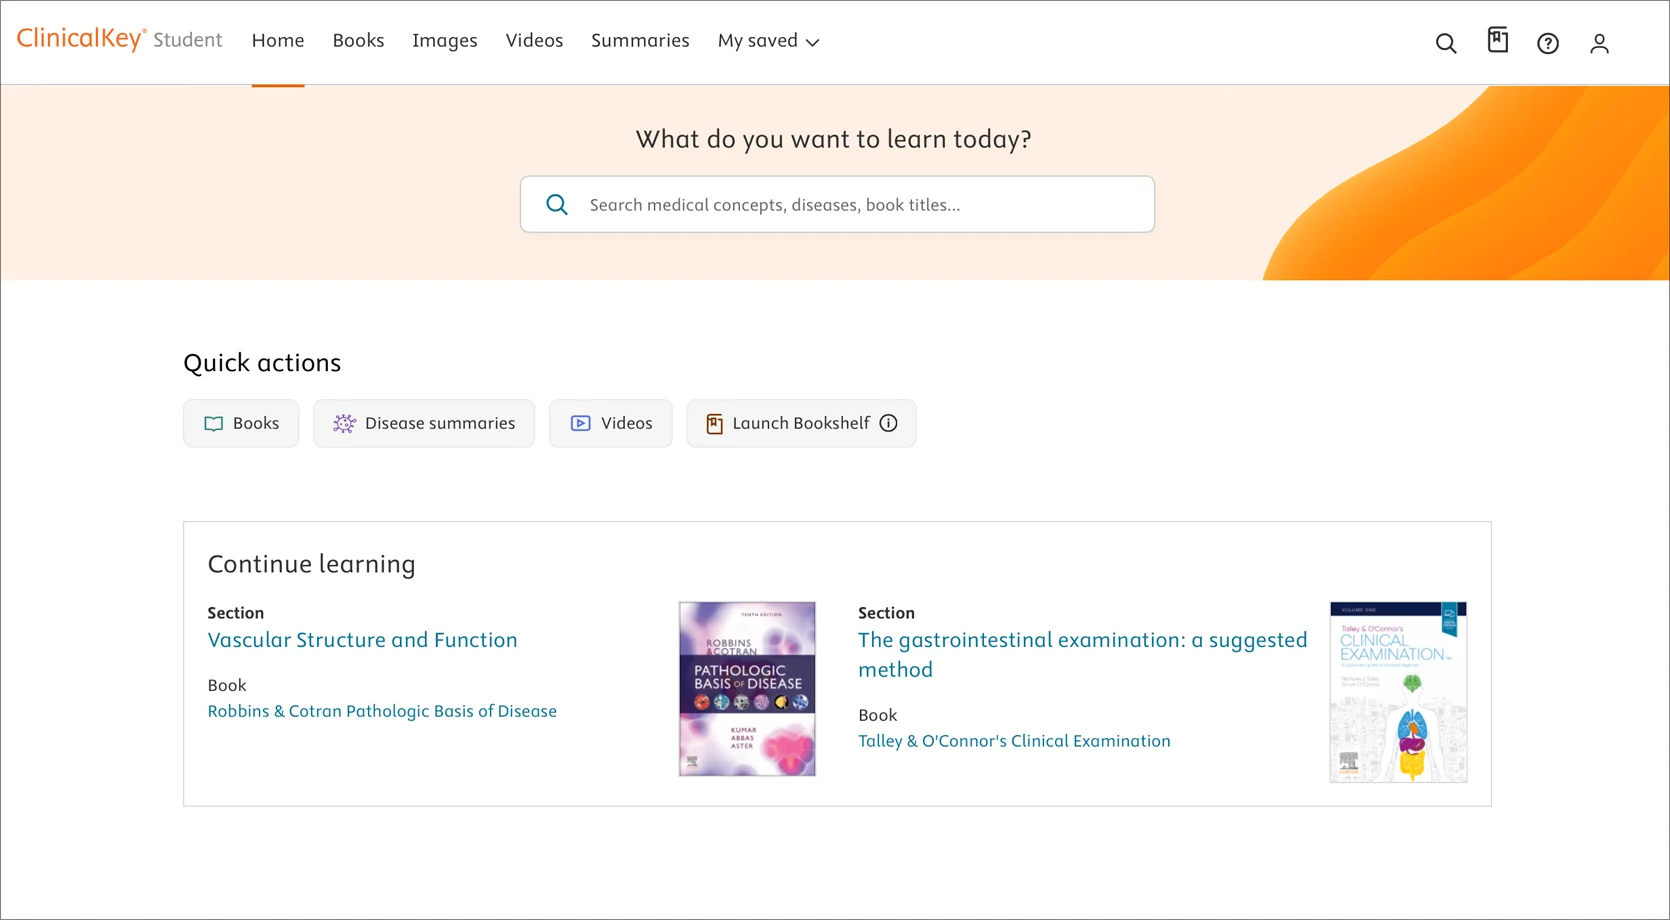Click the ClinicalKey Student logo

(x=119, y=39)
